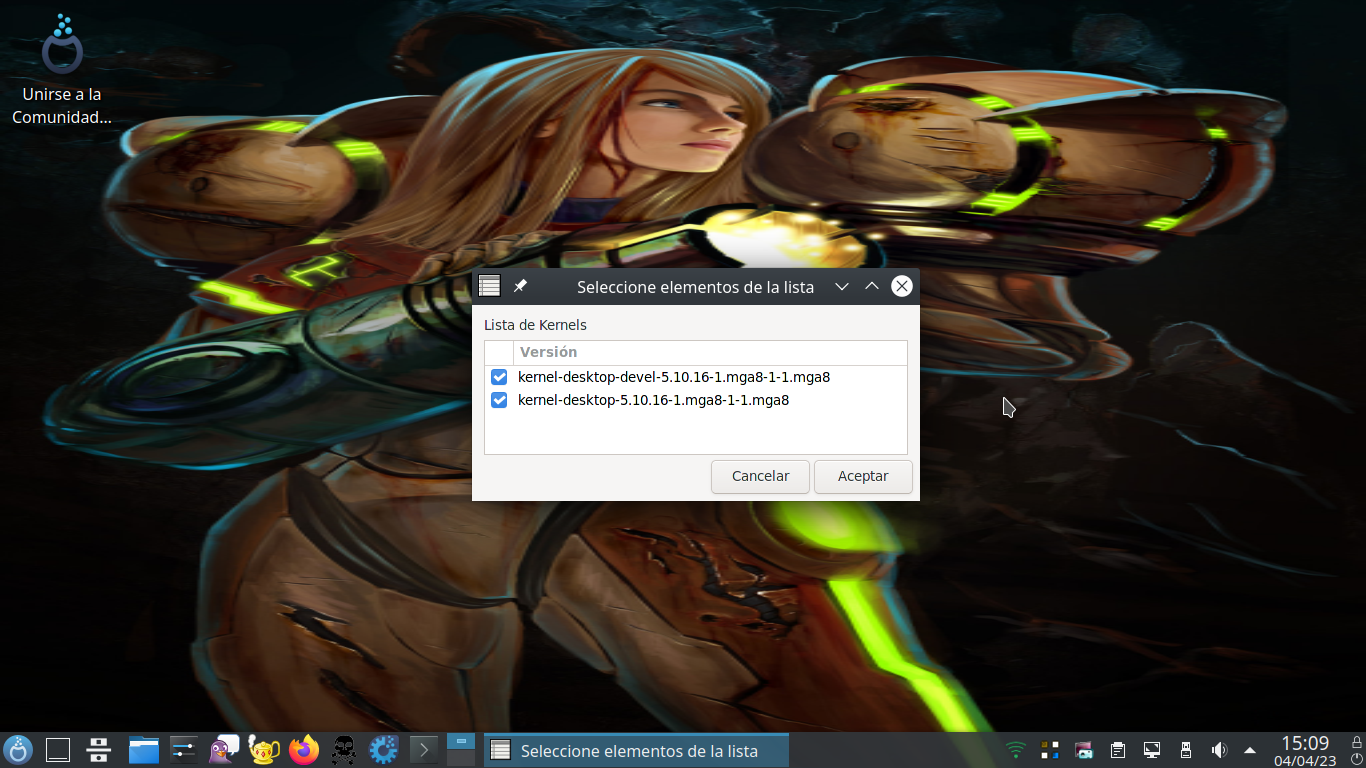Minimize the dialog with the down chevron

[842, 286]
